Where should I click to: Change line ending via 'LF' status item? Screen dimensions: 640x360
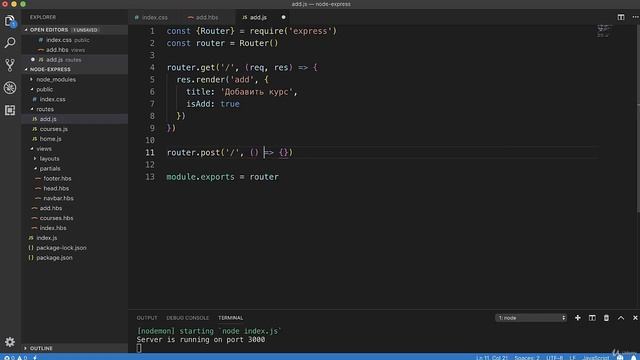tap(572, 358)
